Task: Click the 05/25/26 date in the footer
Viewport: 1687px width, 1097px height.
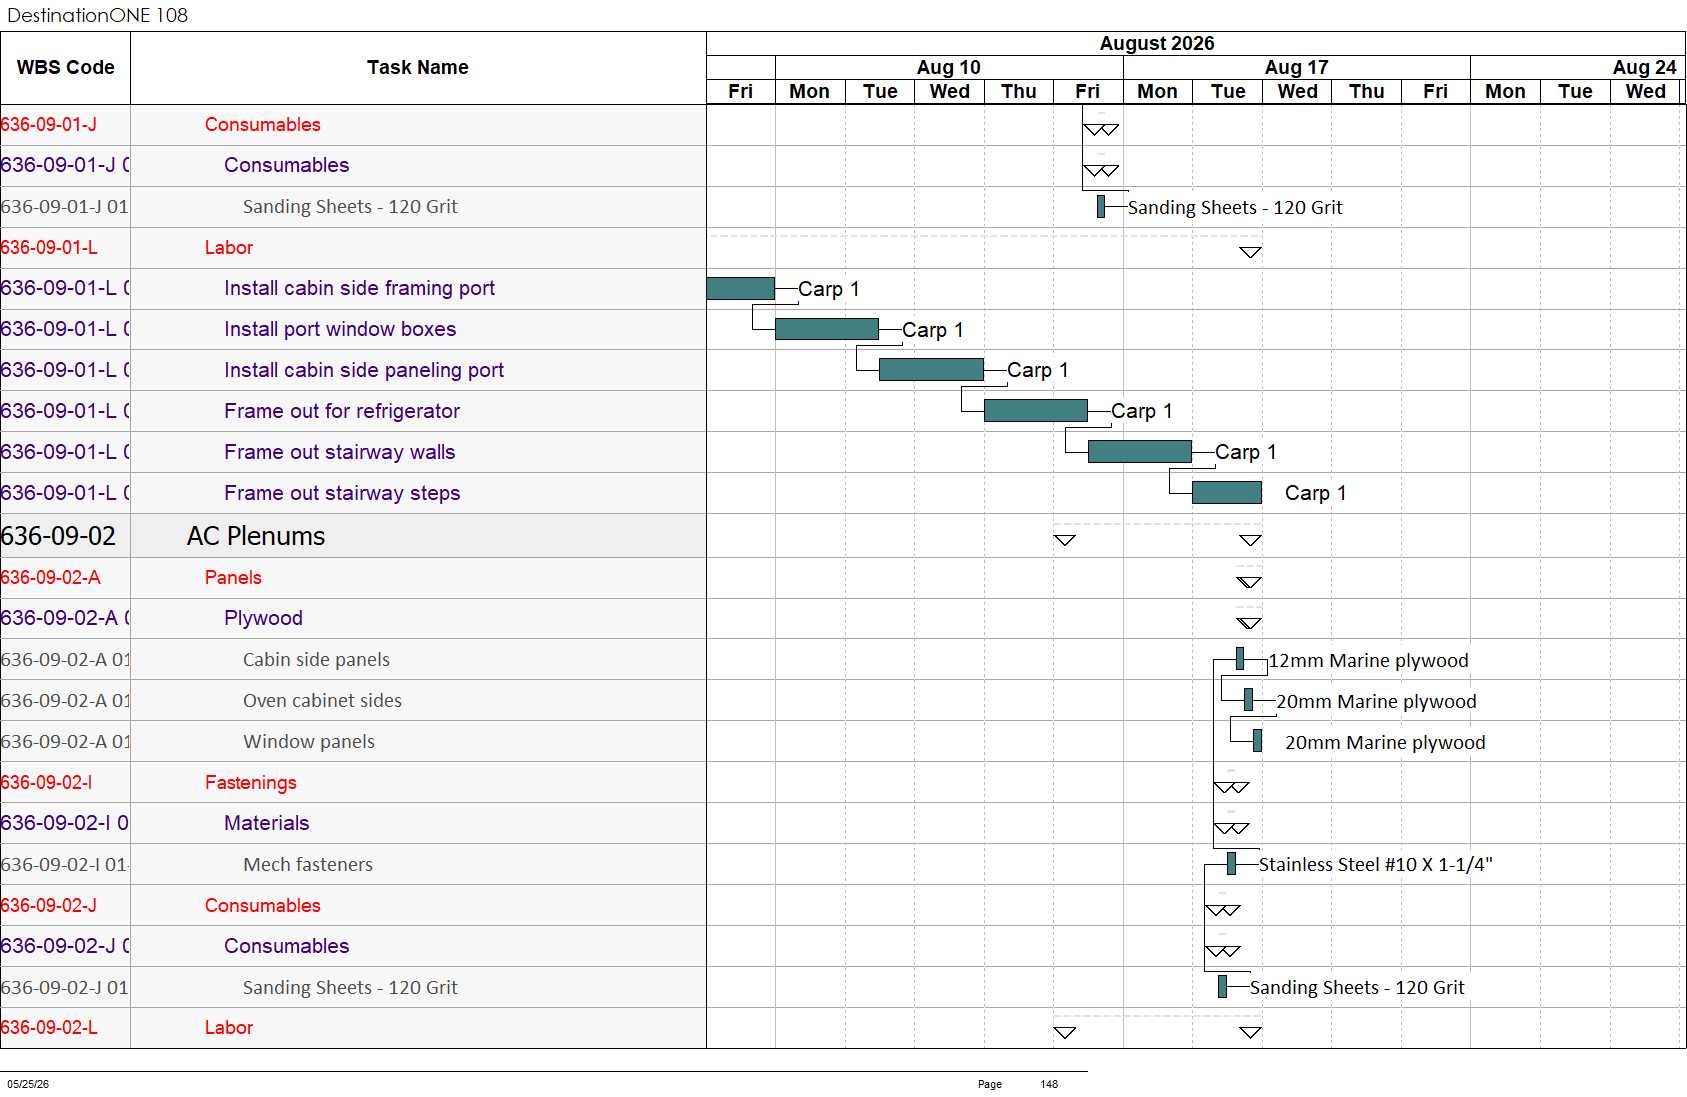Action: coord(28,1084)
